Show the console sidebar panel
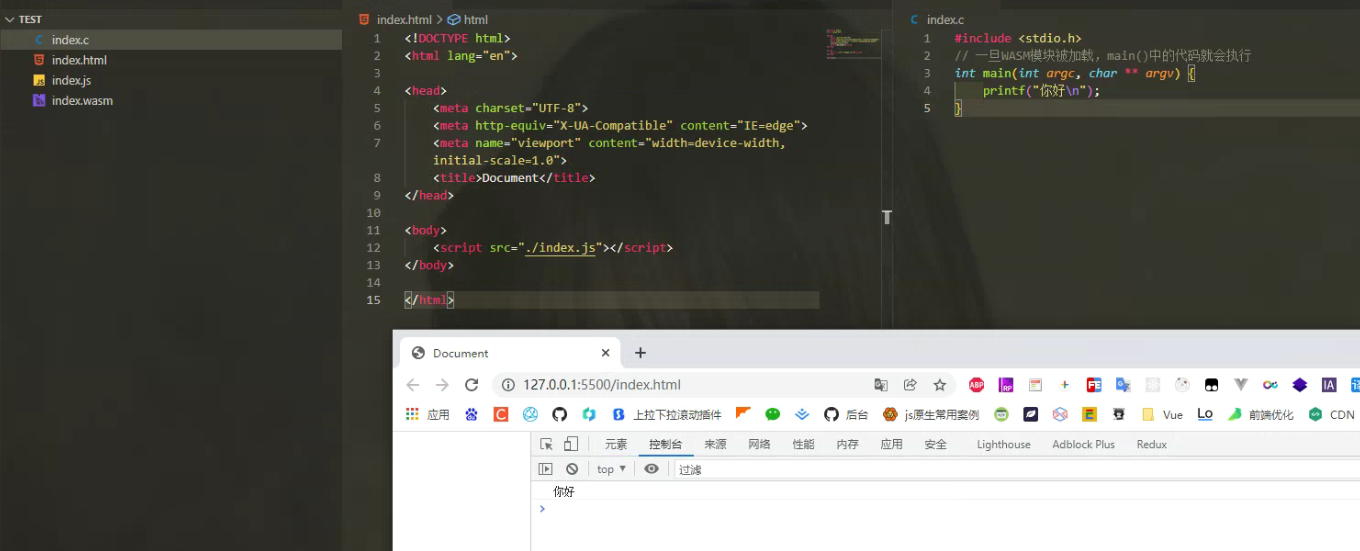This screenshot has width=1360, height=551. click(545, 469)
